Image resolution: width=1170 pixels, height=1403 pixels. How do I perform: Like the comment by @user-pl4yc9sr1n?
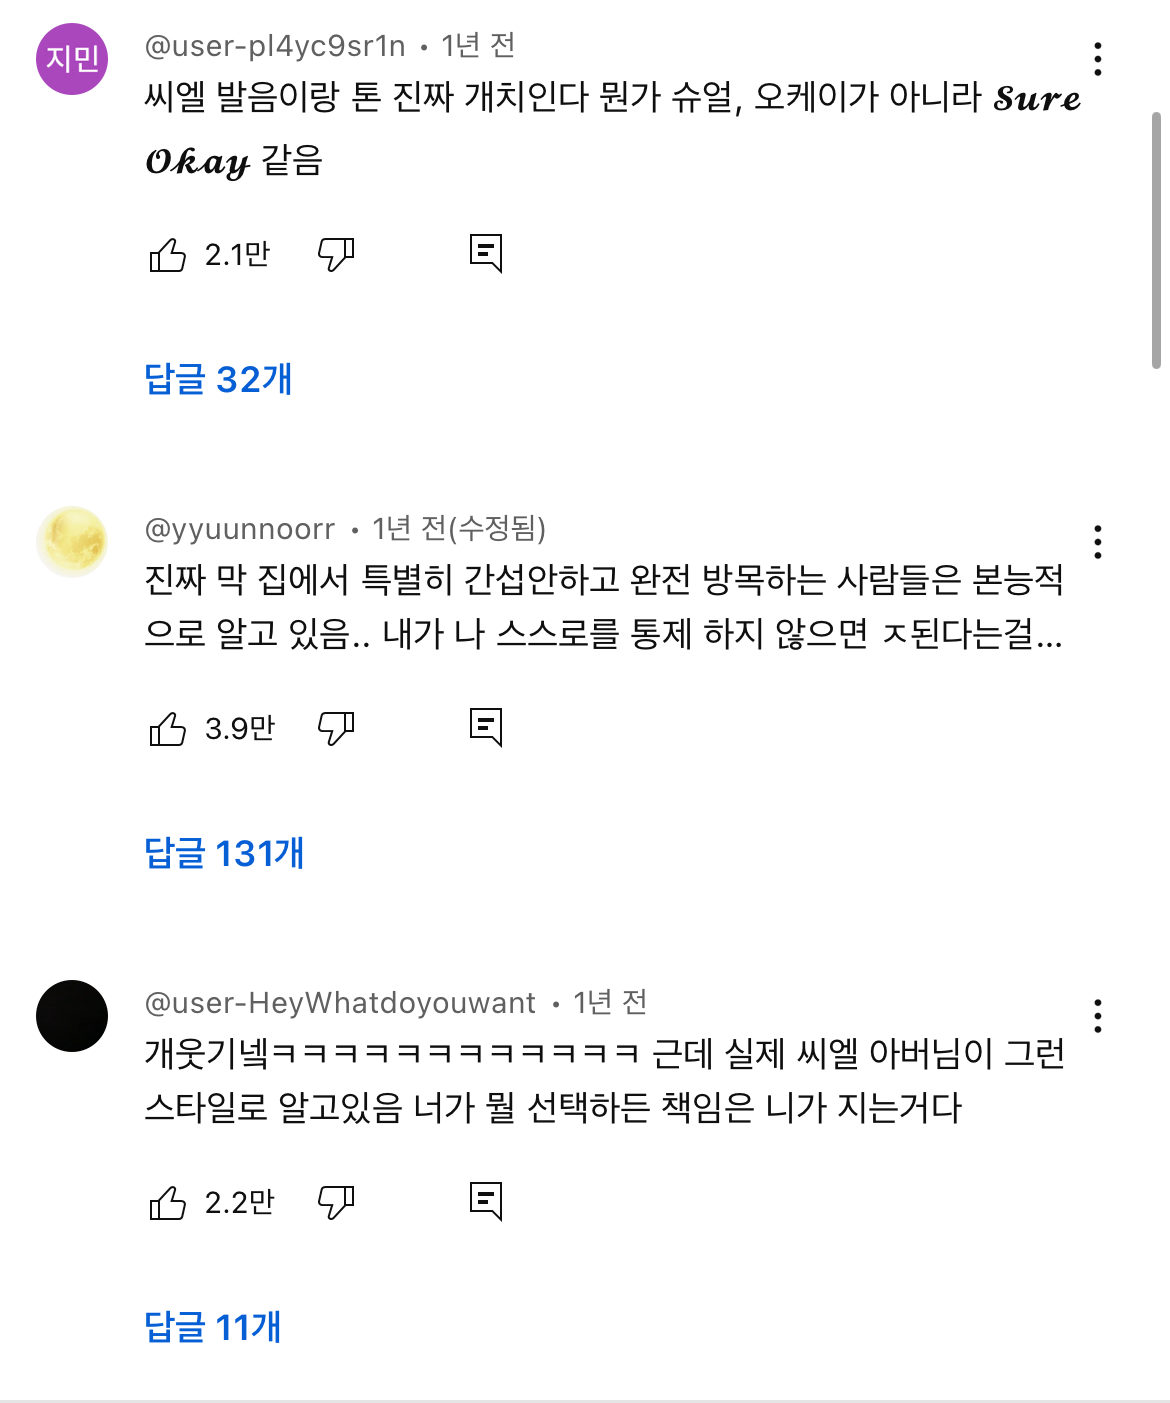pyautogui.click(x=168, y=255)
